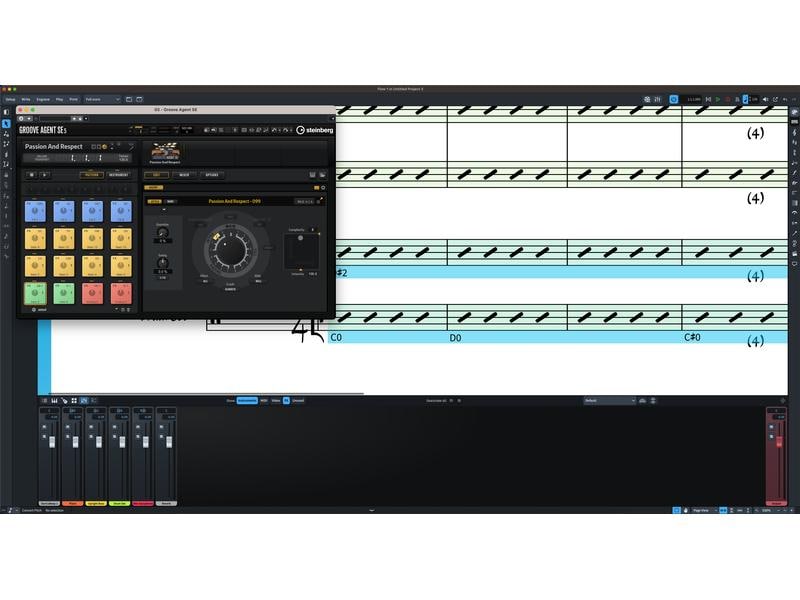Viewport: 800px width, 600px height.
Task: Click the Passion And Respect kit name
Action: click(54, 146)
